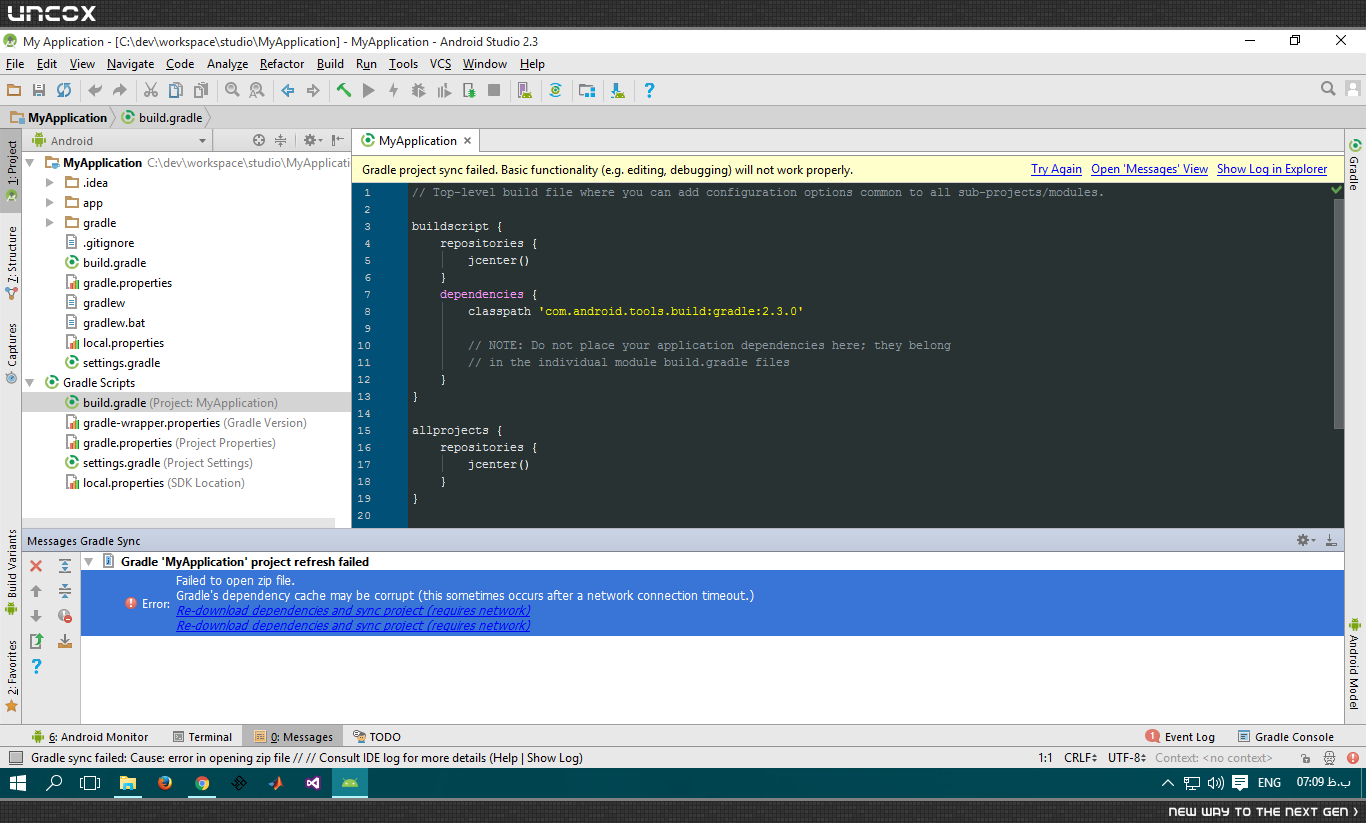Click the Paste clipboard icon
This screenshot has width=1366, height=823.
[200, 90]
